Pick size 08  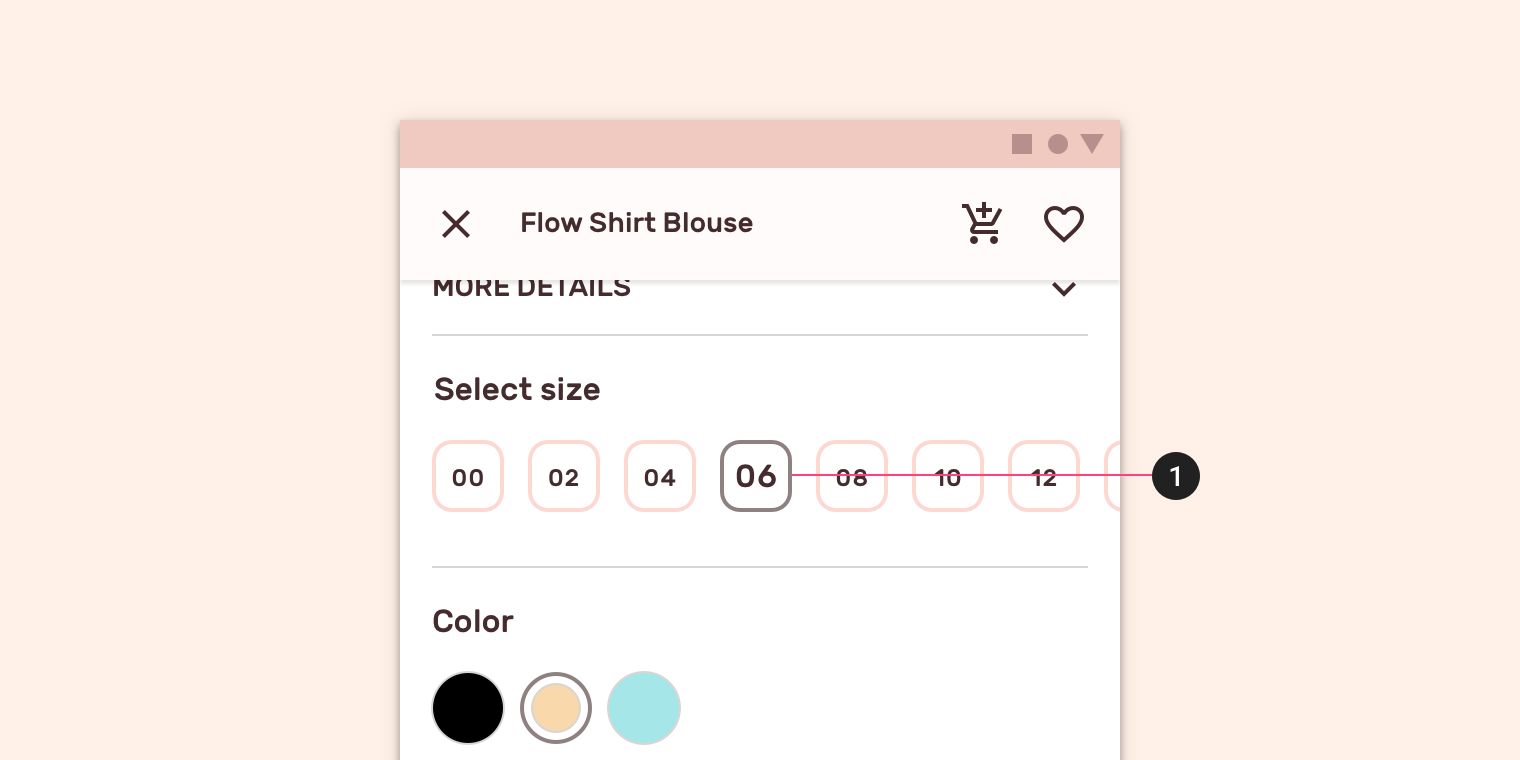(852, 476)
